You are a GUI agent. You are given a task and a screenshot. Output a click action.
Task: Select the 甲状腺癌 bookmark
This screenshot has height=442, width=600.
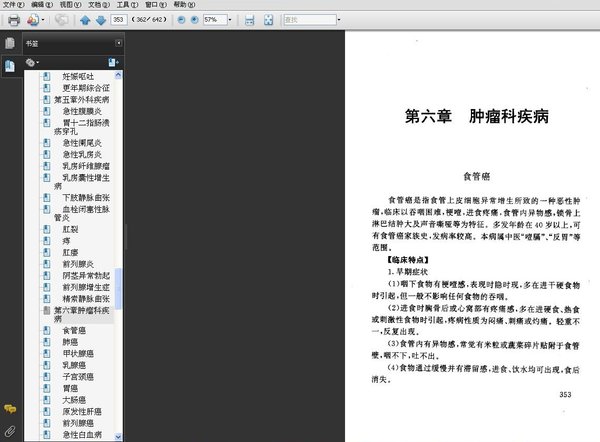pos(78,354)
